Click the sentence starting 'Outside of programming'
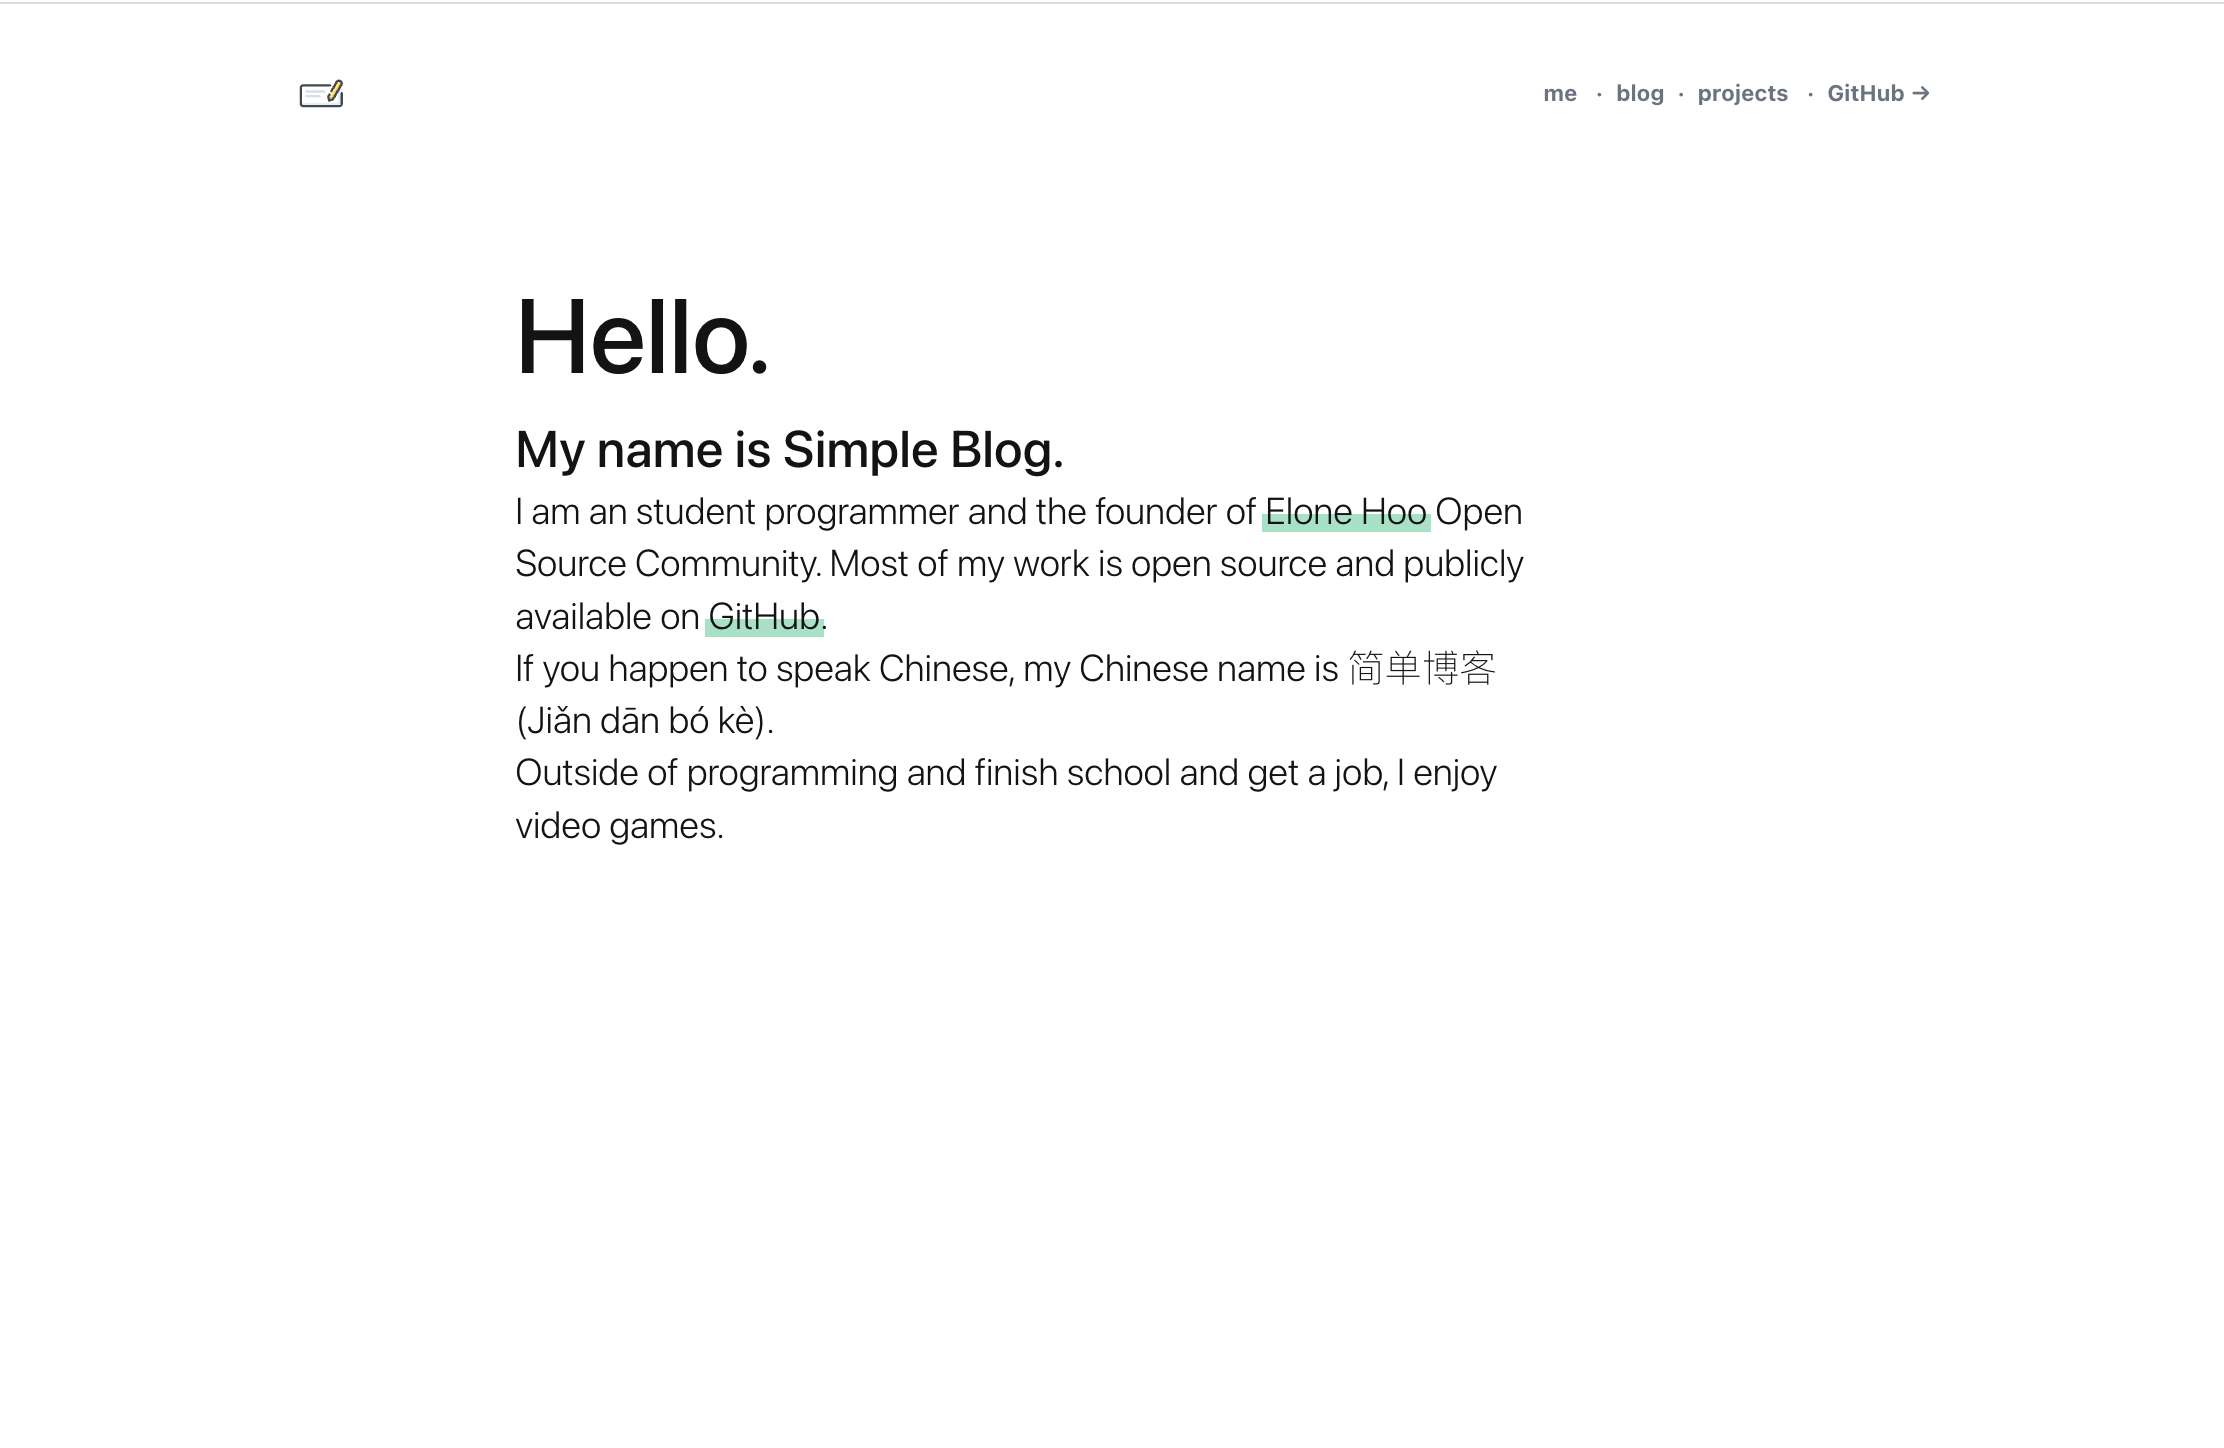This screenshot has width=2224, height=1448. (1004, 773)
